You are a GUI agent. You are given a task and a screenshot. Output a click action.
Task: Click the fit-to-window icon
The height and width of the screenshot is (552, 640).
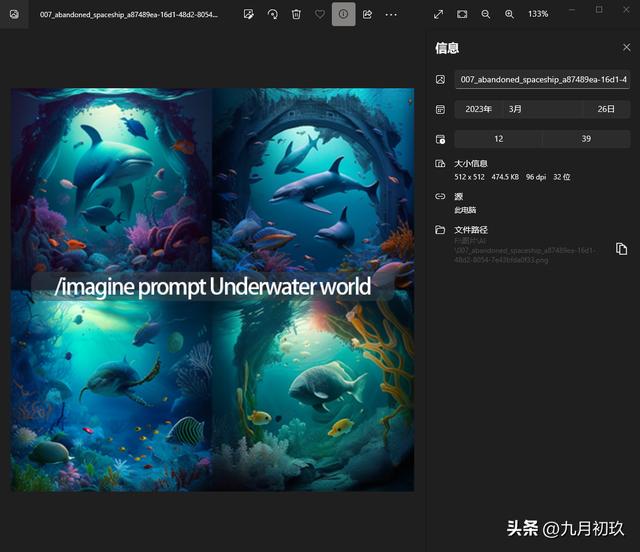click(x=462, y=14)
